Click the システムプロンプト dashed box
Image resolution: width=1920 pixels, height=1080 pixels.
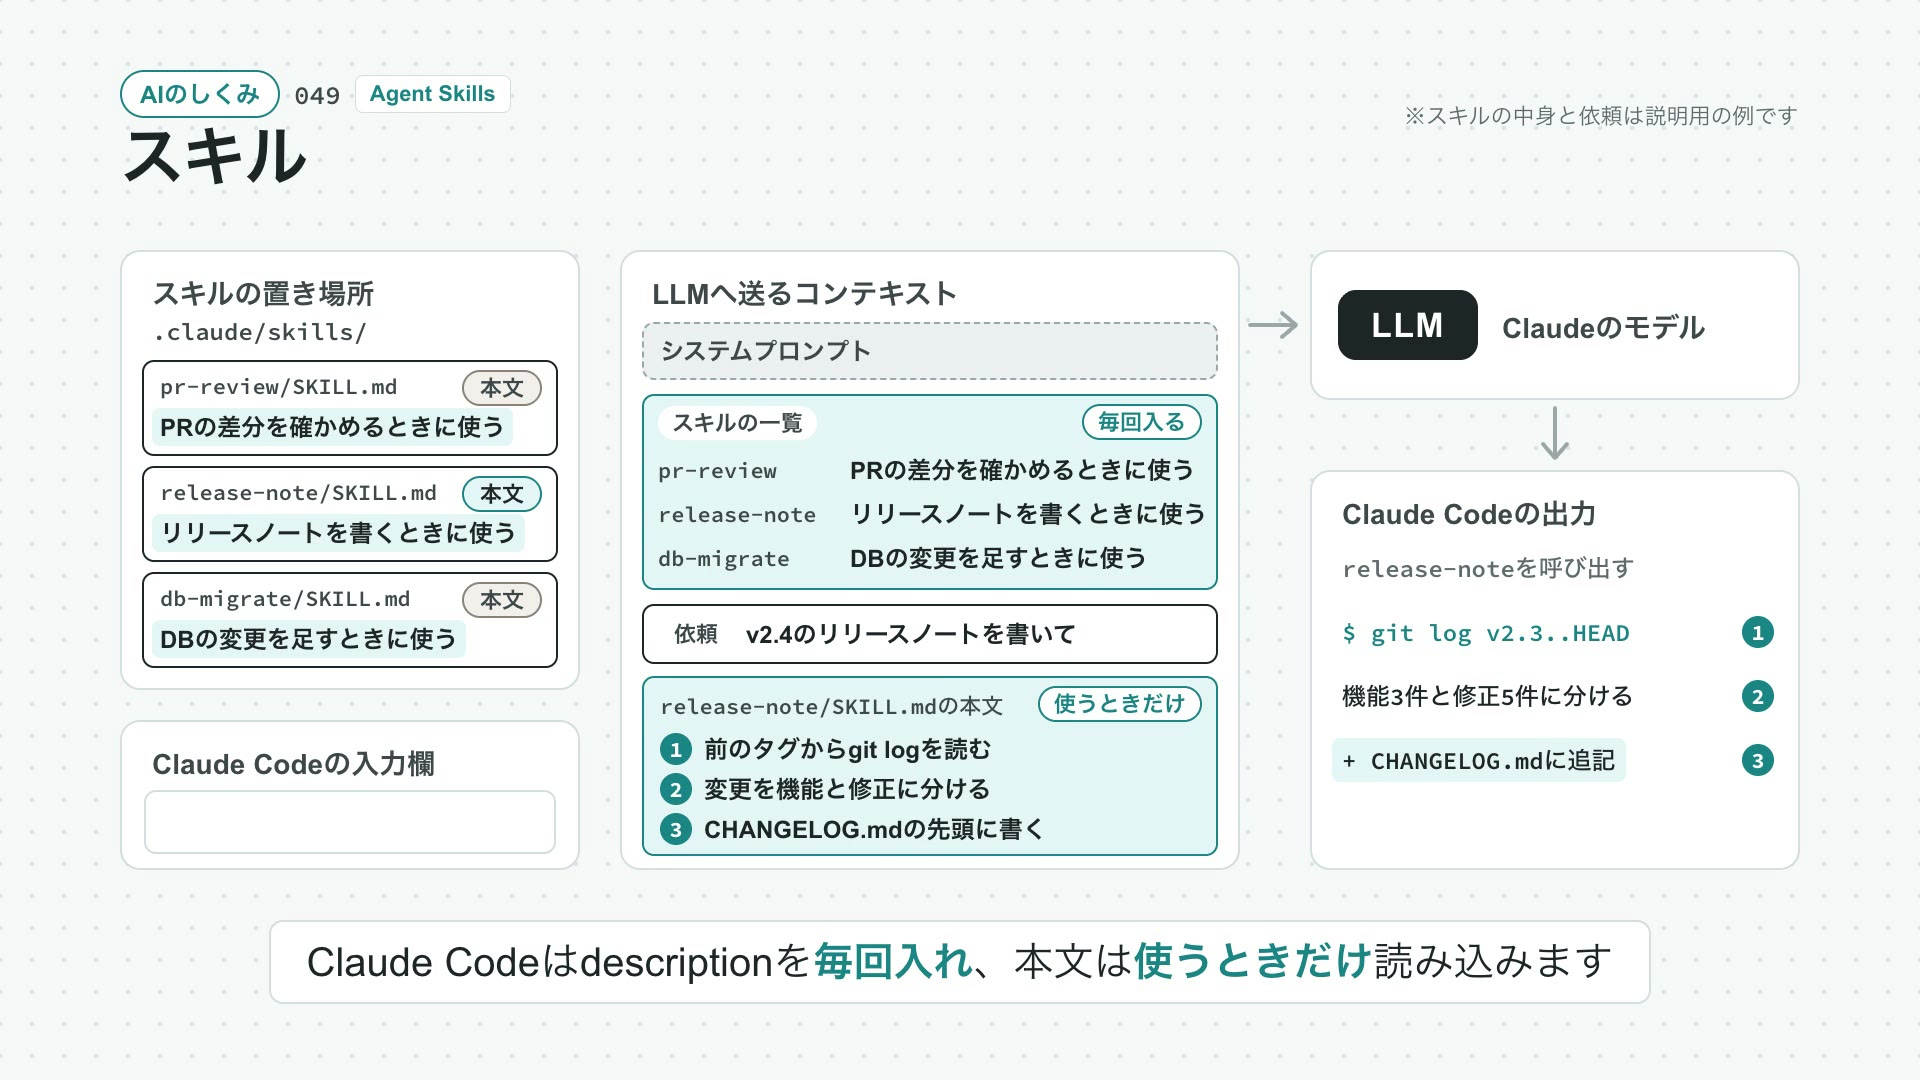(x=929, y=351)
